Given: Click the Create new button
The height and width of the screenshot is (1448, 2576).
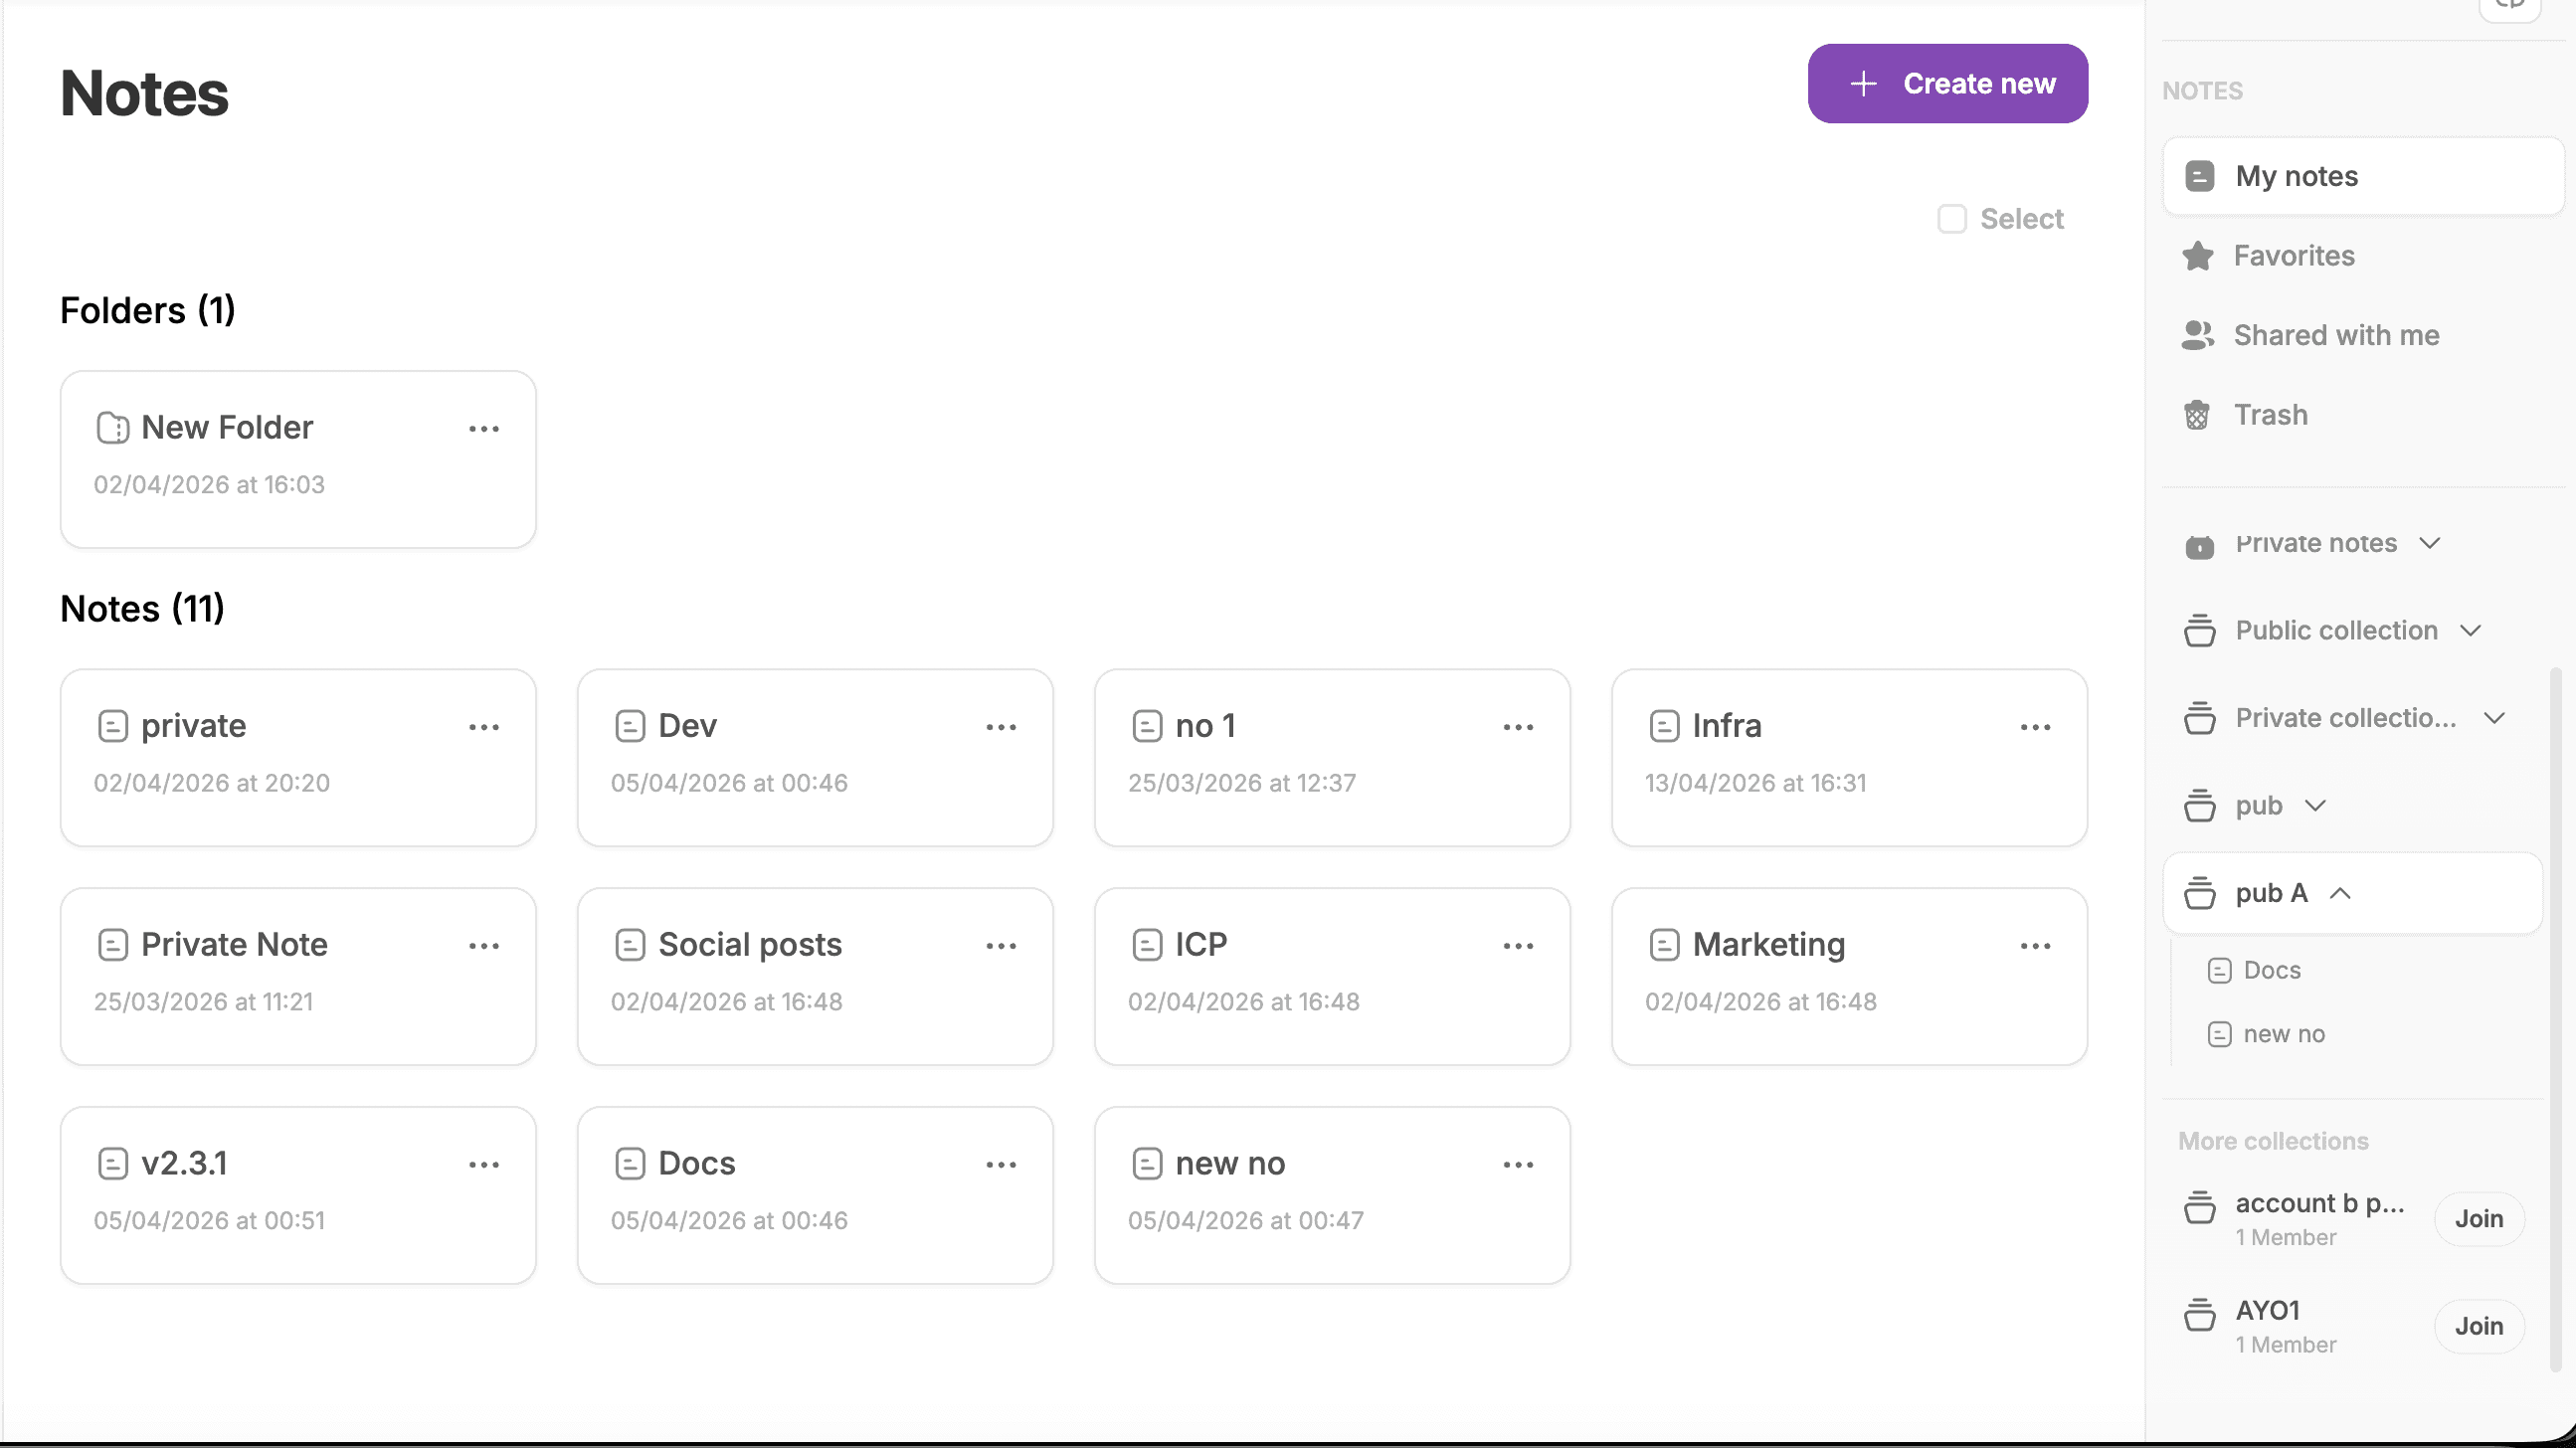Looking at the screenshot, I should point(1947,83).
